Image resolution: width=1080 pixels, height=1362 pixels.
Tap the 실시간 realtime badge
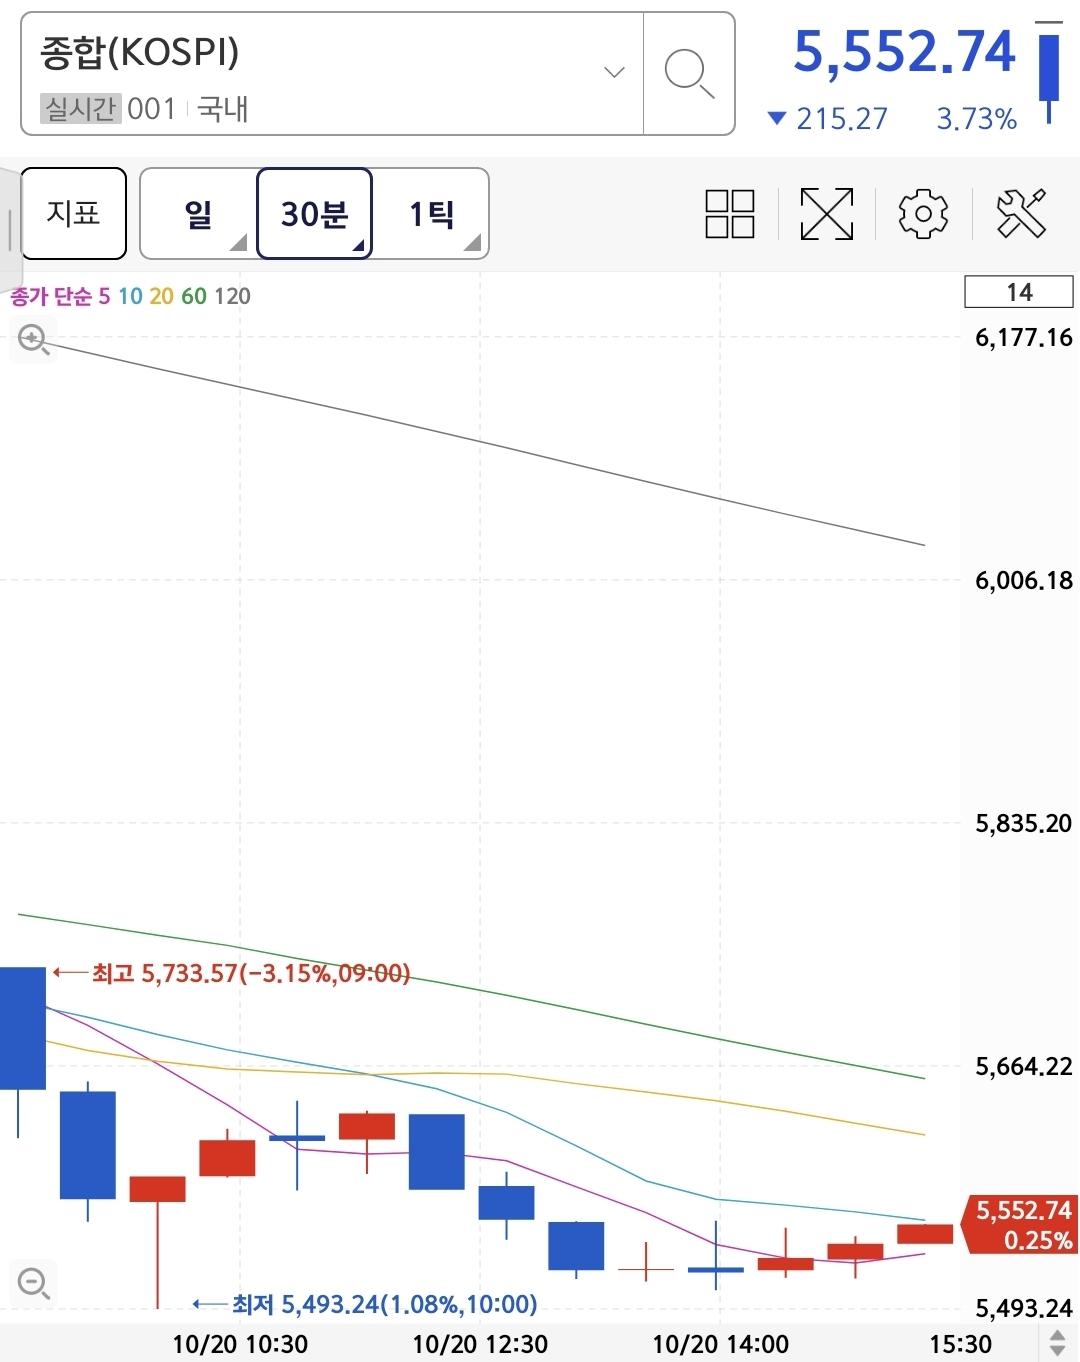coord(80,108)
